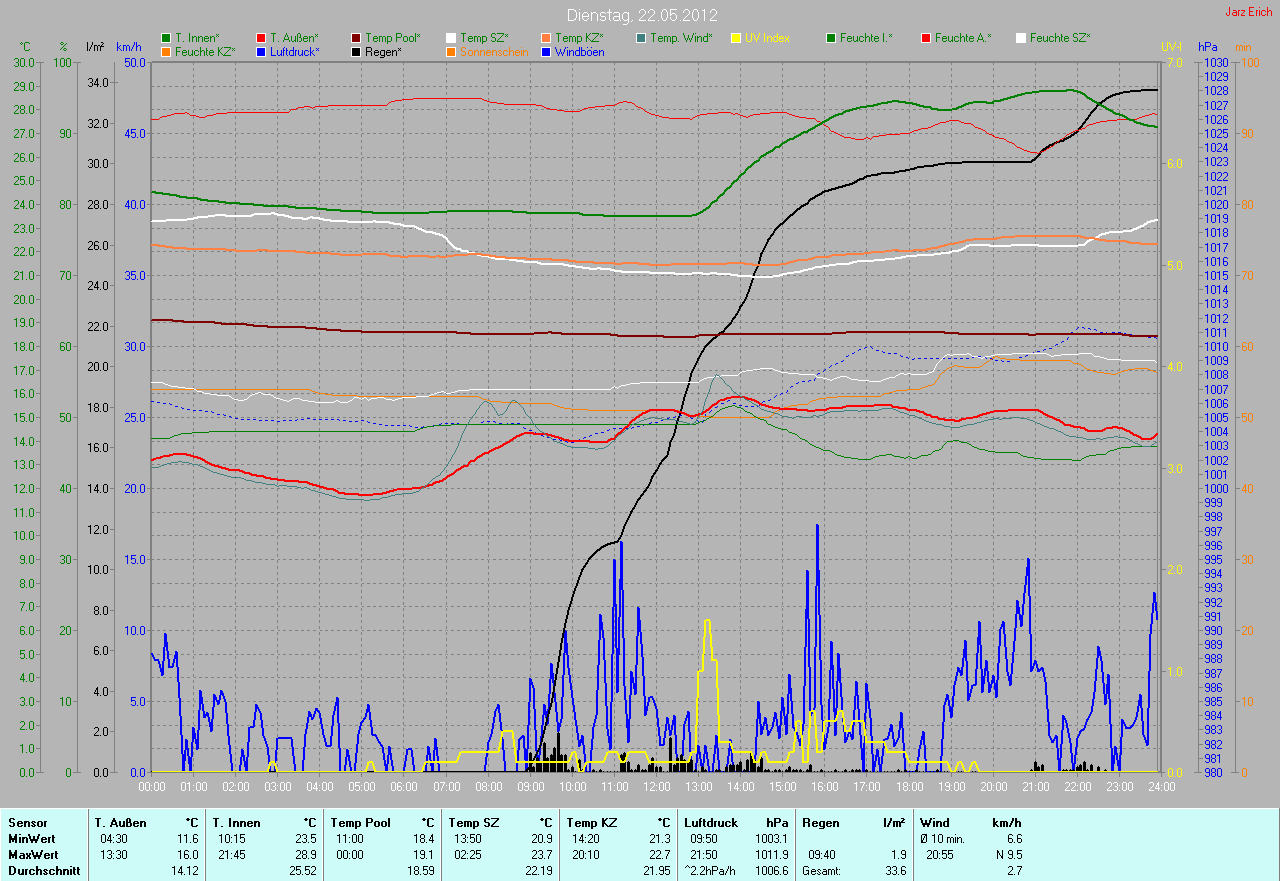Viewport: 1280px width, 881px height.
Task: Select the maximum pressure value '1011.9'
Action: [x=770, y=855]
